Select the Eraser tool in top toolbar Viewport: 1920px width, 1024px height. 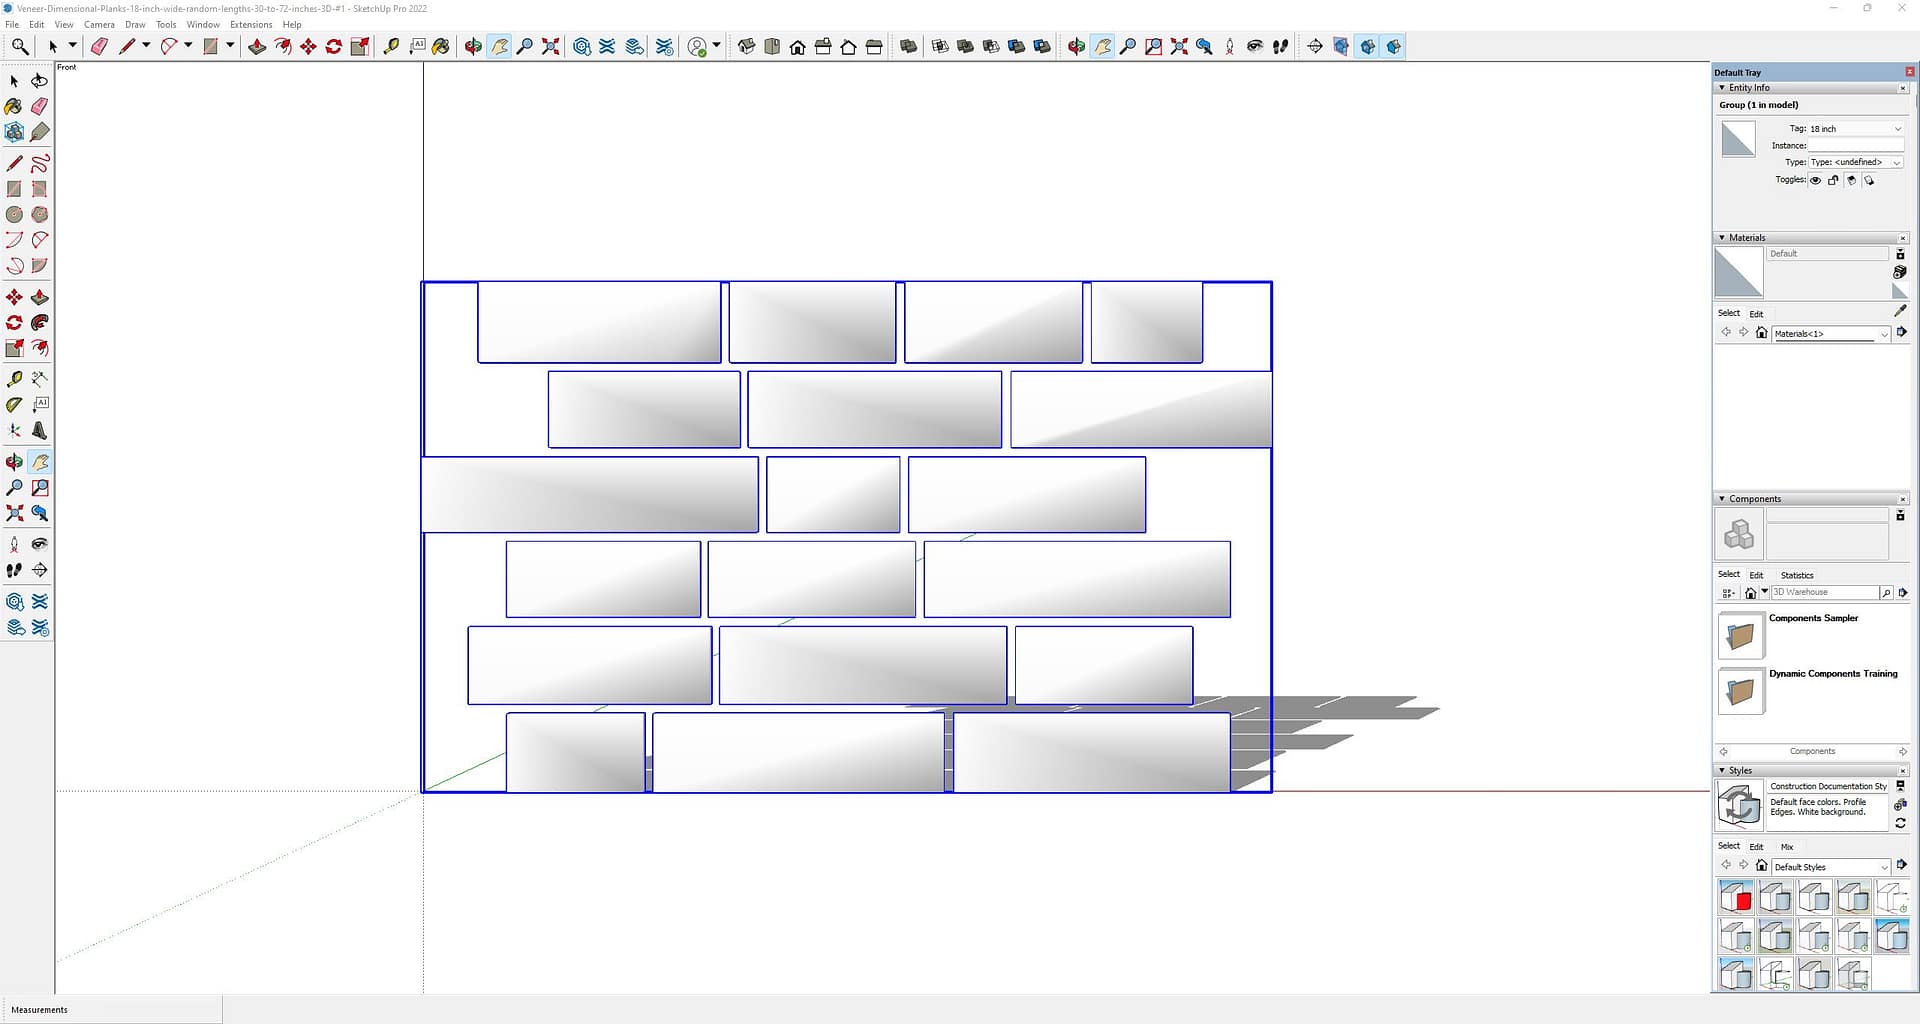pyautogui.click(x=99, y=46)
